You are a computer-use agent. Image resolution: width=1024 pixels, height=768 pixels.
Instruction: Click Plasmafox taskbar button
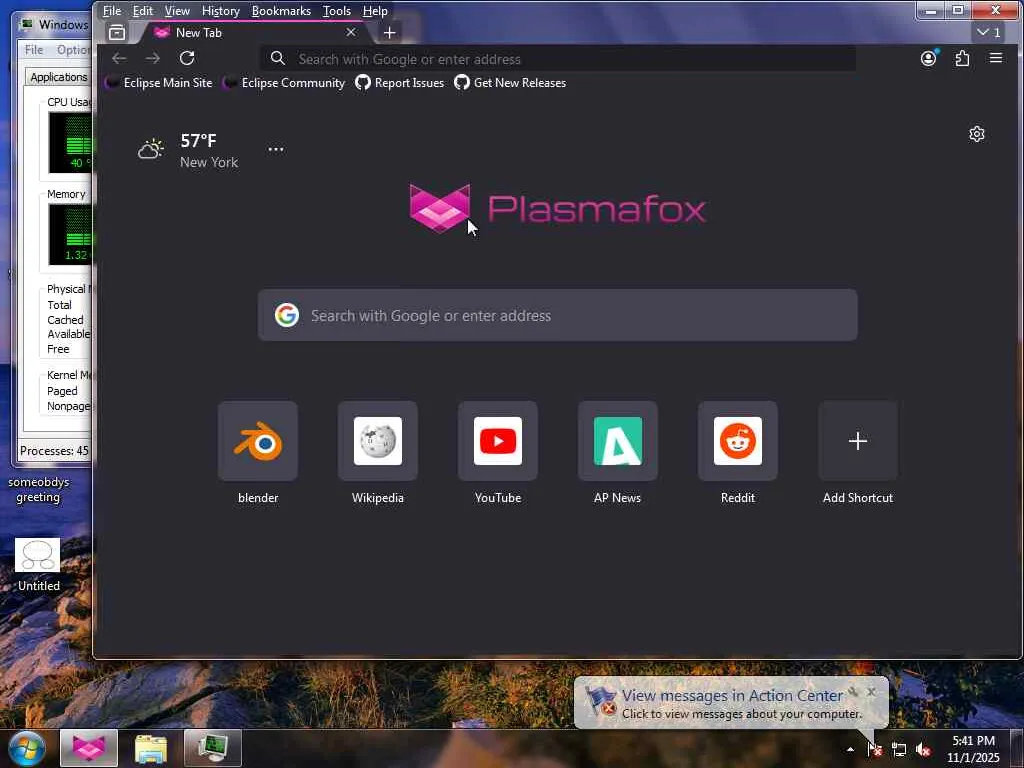click(89, 748)
